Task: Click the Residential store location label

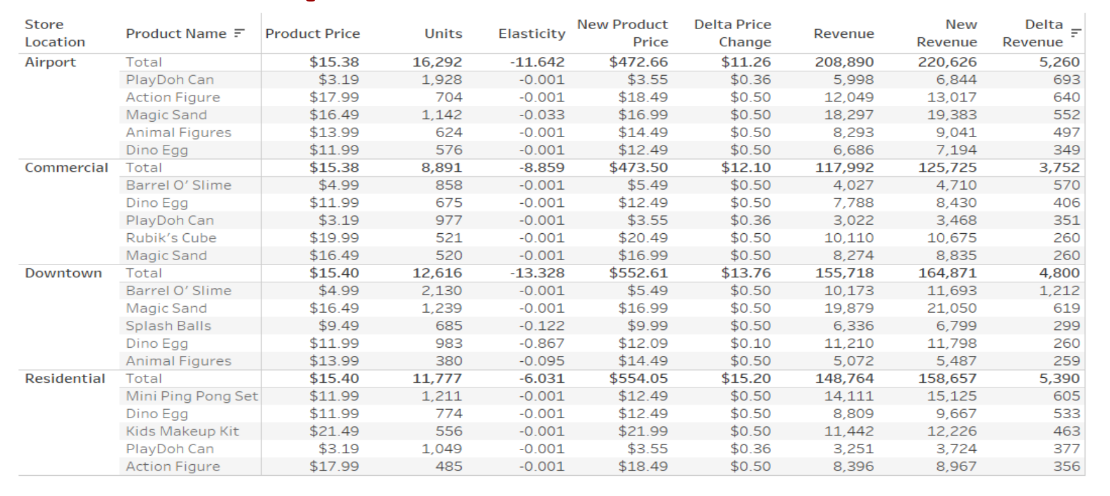Action: pyautogui.click(x=65, y=378)
